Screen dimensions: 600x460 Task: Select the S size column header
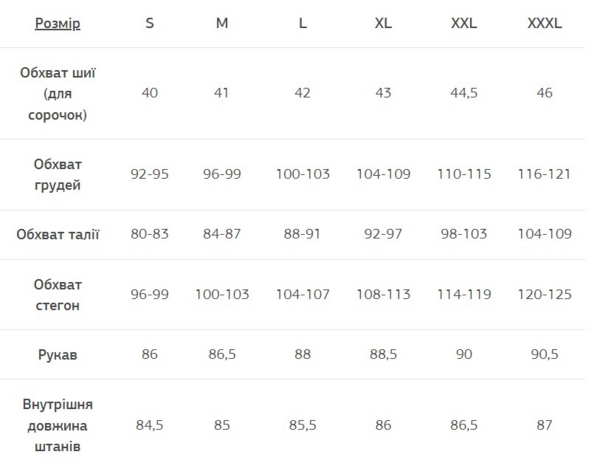point(150,23)
